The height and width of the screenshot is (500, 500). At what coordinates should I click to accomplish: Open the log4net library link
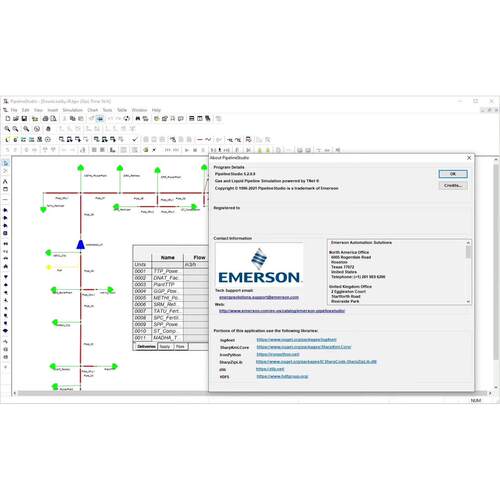tap(296, 340)
